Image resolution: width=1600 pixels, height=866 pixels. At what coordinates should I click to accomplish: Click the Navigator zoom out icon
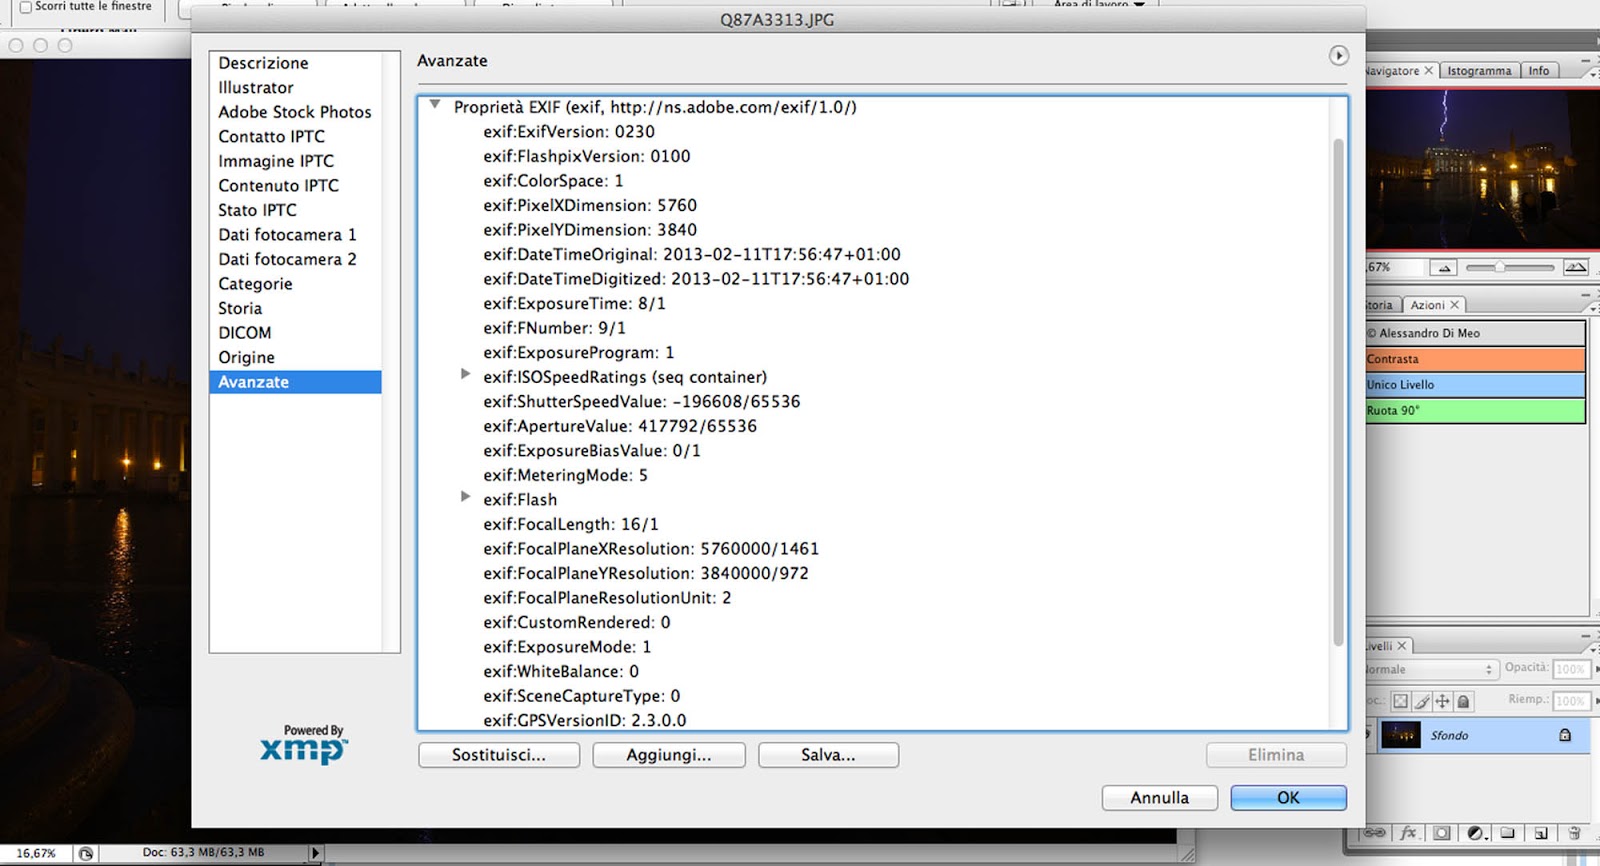point(1442,268)
